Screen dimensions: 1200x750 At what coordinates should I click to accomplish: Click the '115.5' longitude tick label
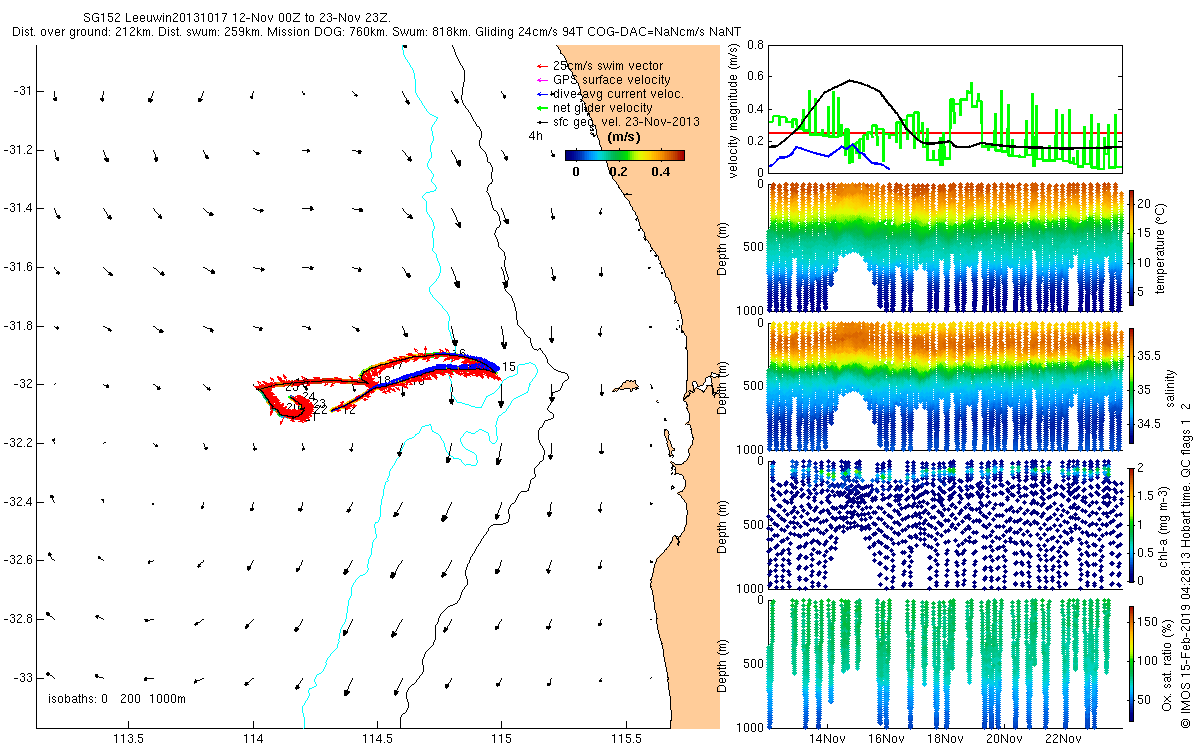625,740
